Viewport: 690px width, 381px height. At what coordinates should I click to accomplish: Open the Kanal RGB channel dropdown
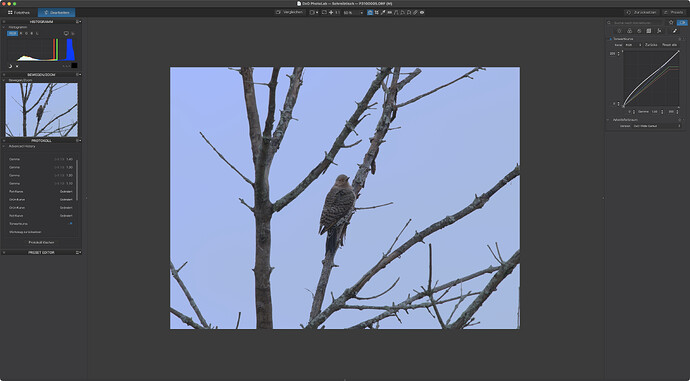click(633, 45)
